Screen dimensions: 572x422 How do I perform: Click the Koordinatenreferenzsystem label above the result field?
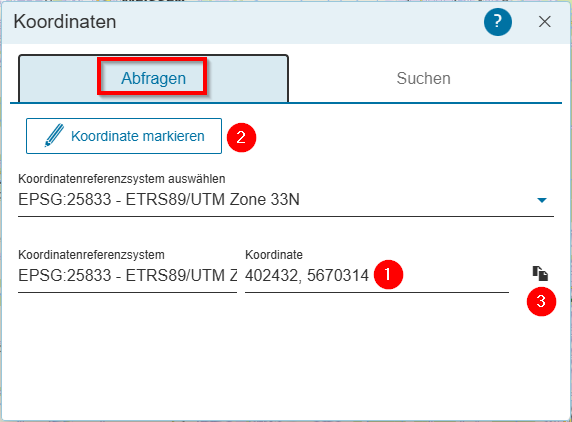91,255
